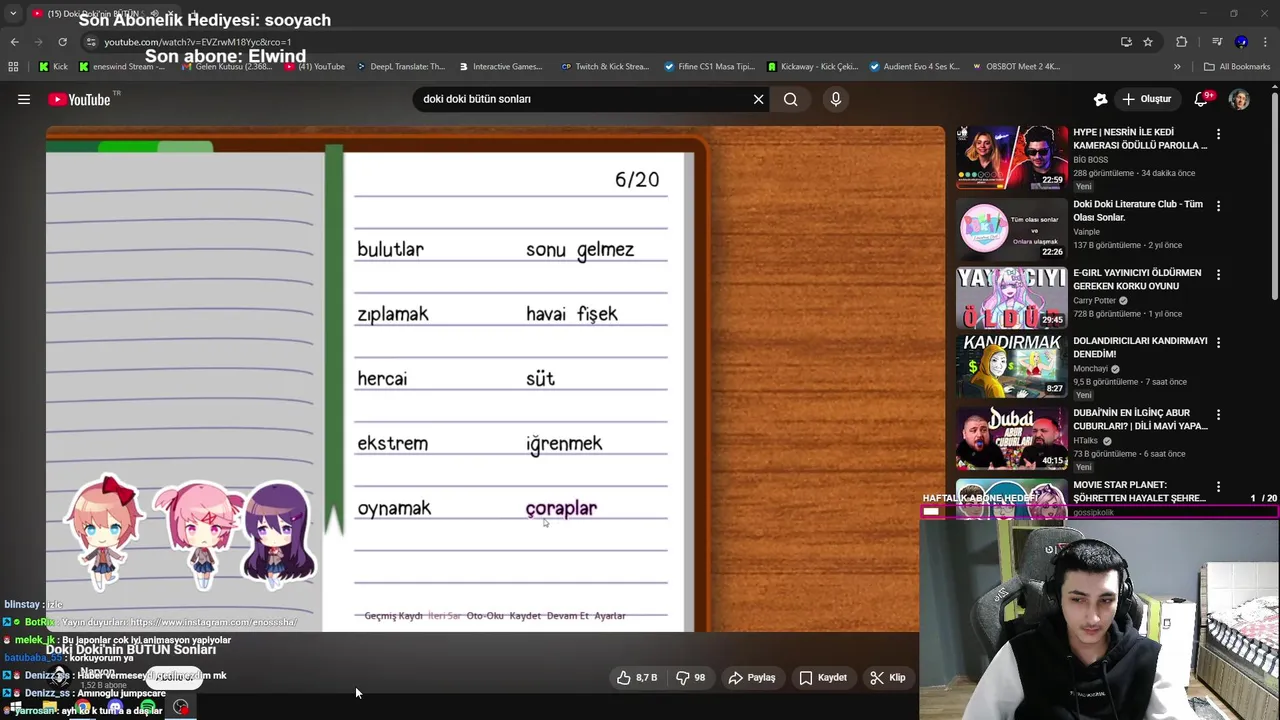Image resolution: width=1280 pixels, height=720 pixels.
Task: Start voice search with the microphone
Action: click(836, 99)
